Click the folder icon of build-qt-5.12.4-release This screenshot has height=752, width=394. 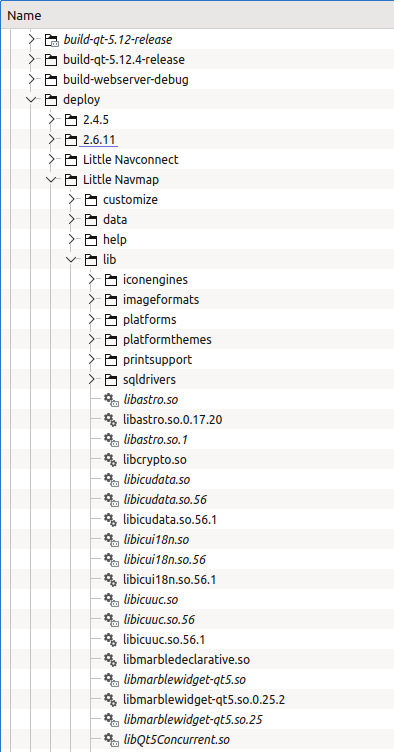click(50, 60)
